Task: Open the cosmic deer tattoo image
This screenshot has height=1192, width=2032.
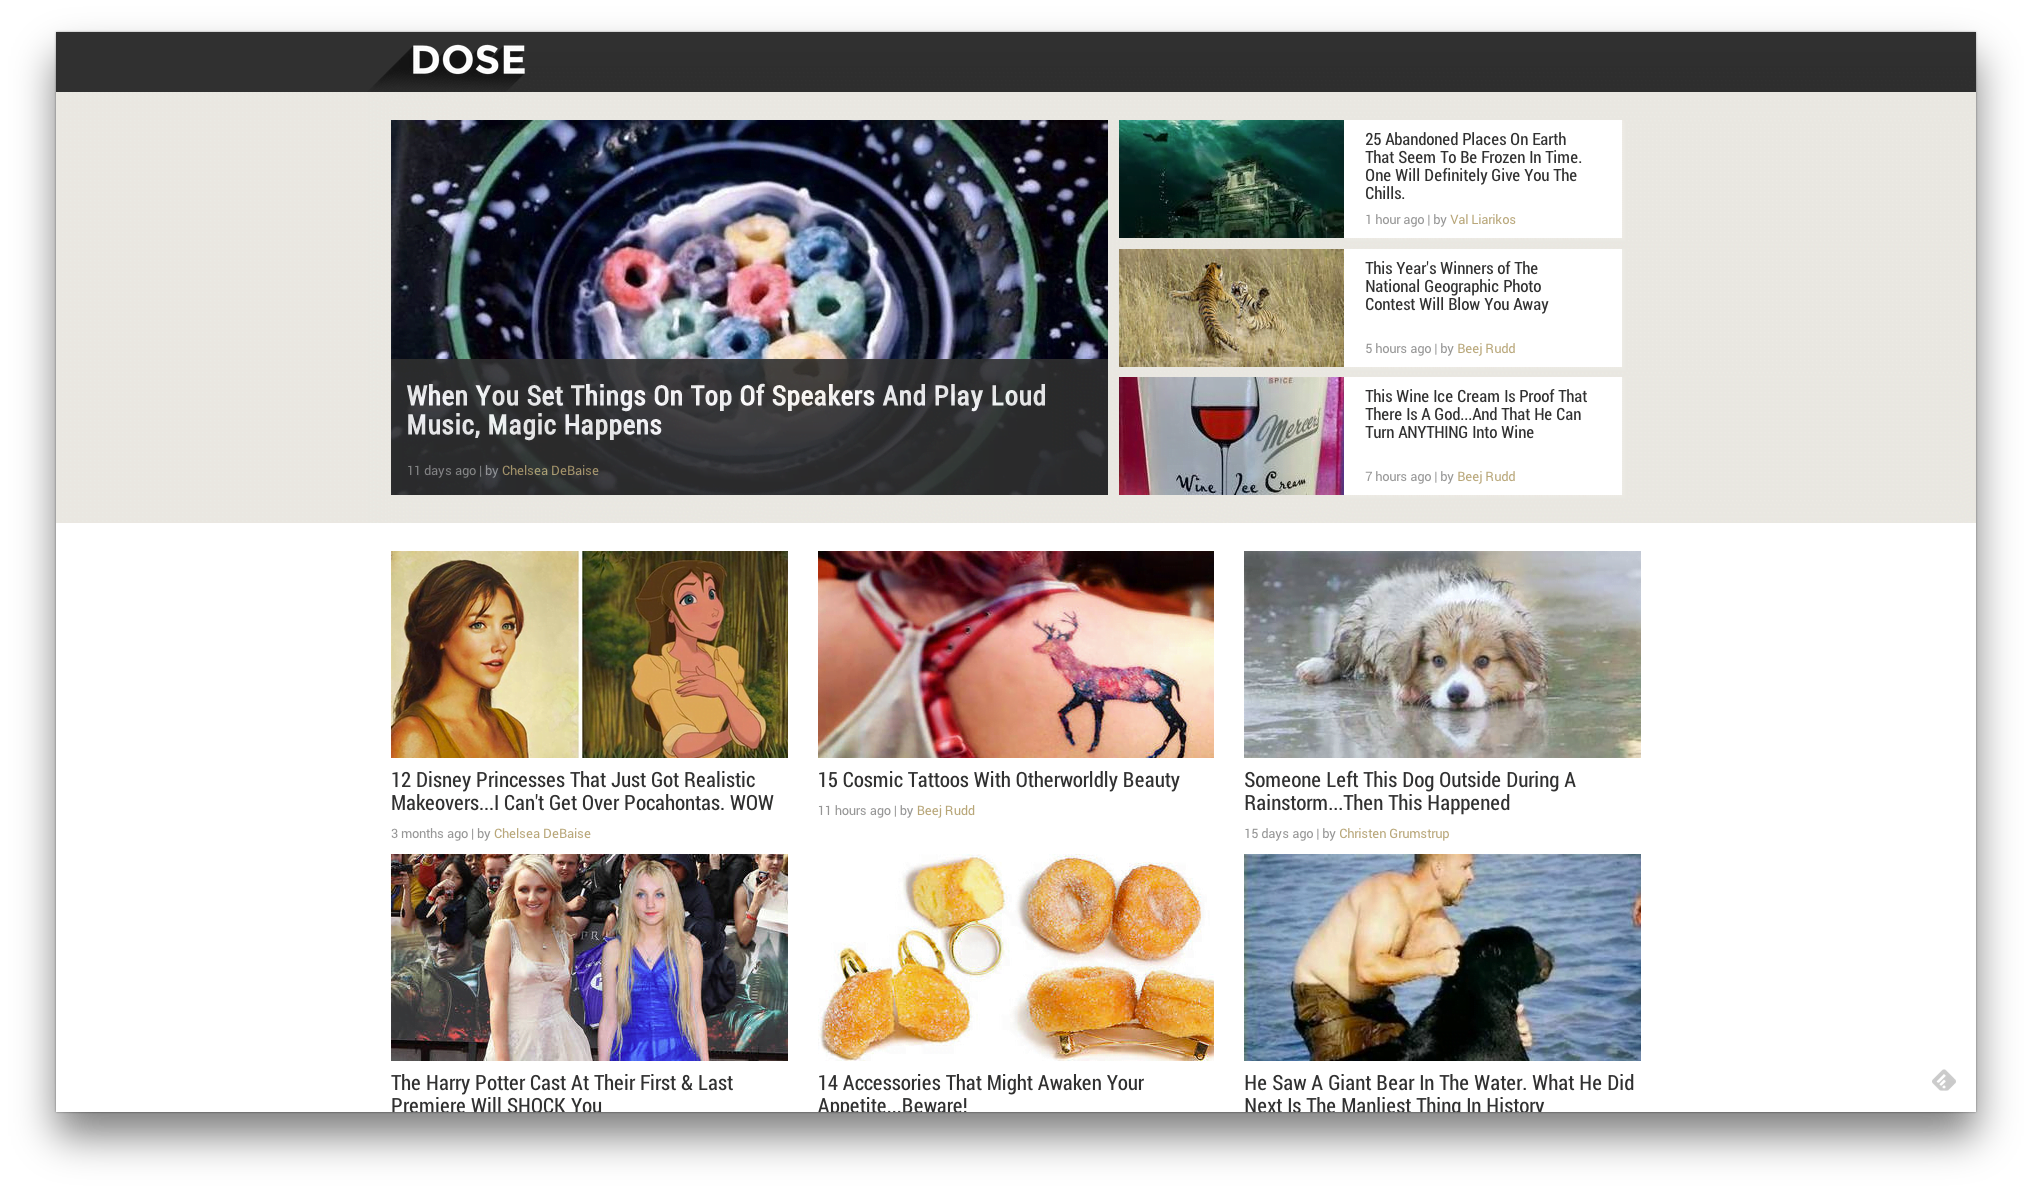Action: click(1016, 654)
